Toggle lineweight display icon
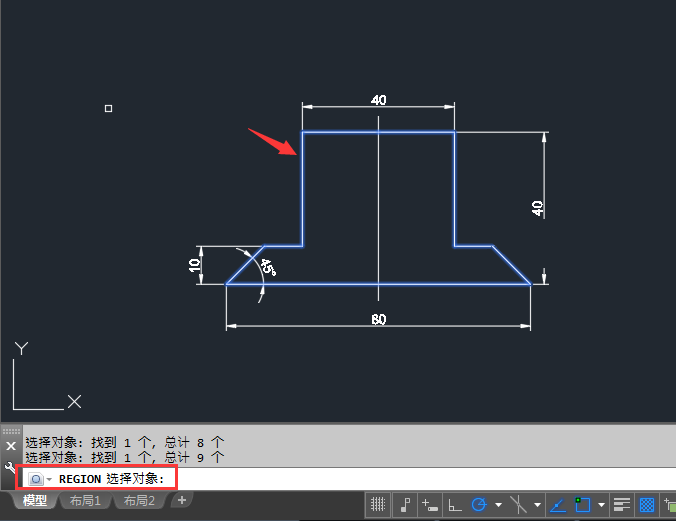 click(x=622, y=504)
